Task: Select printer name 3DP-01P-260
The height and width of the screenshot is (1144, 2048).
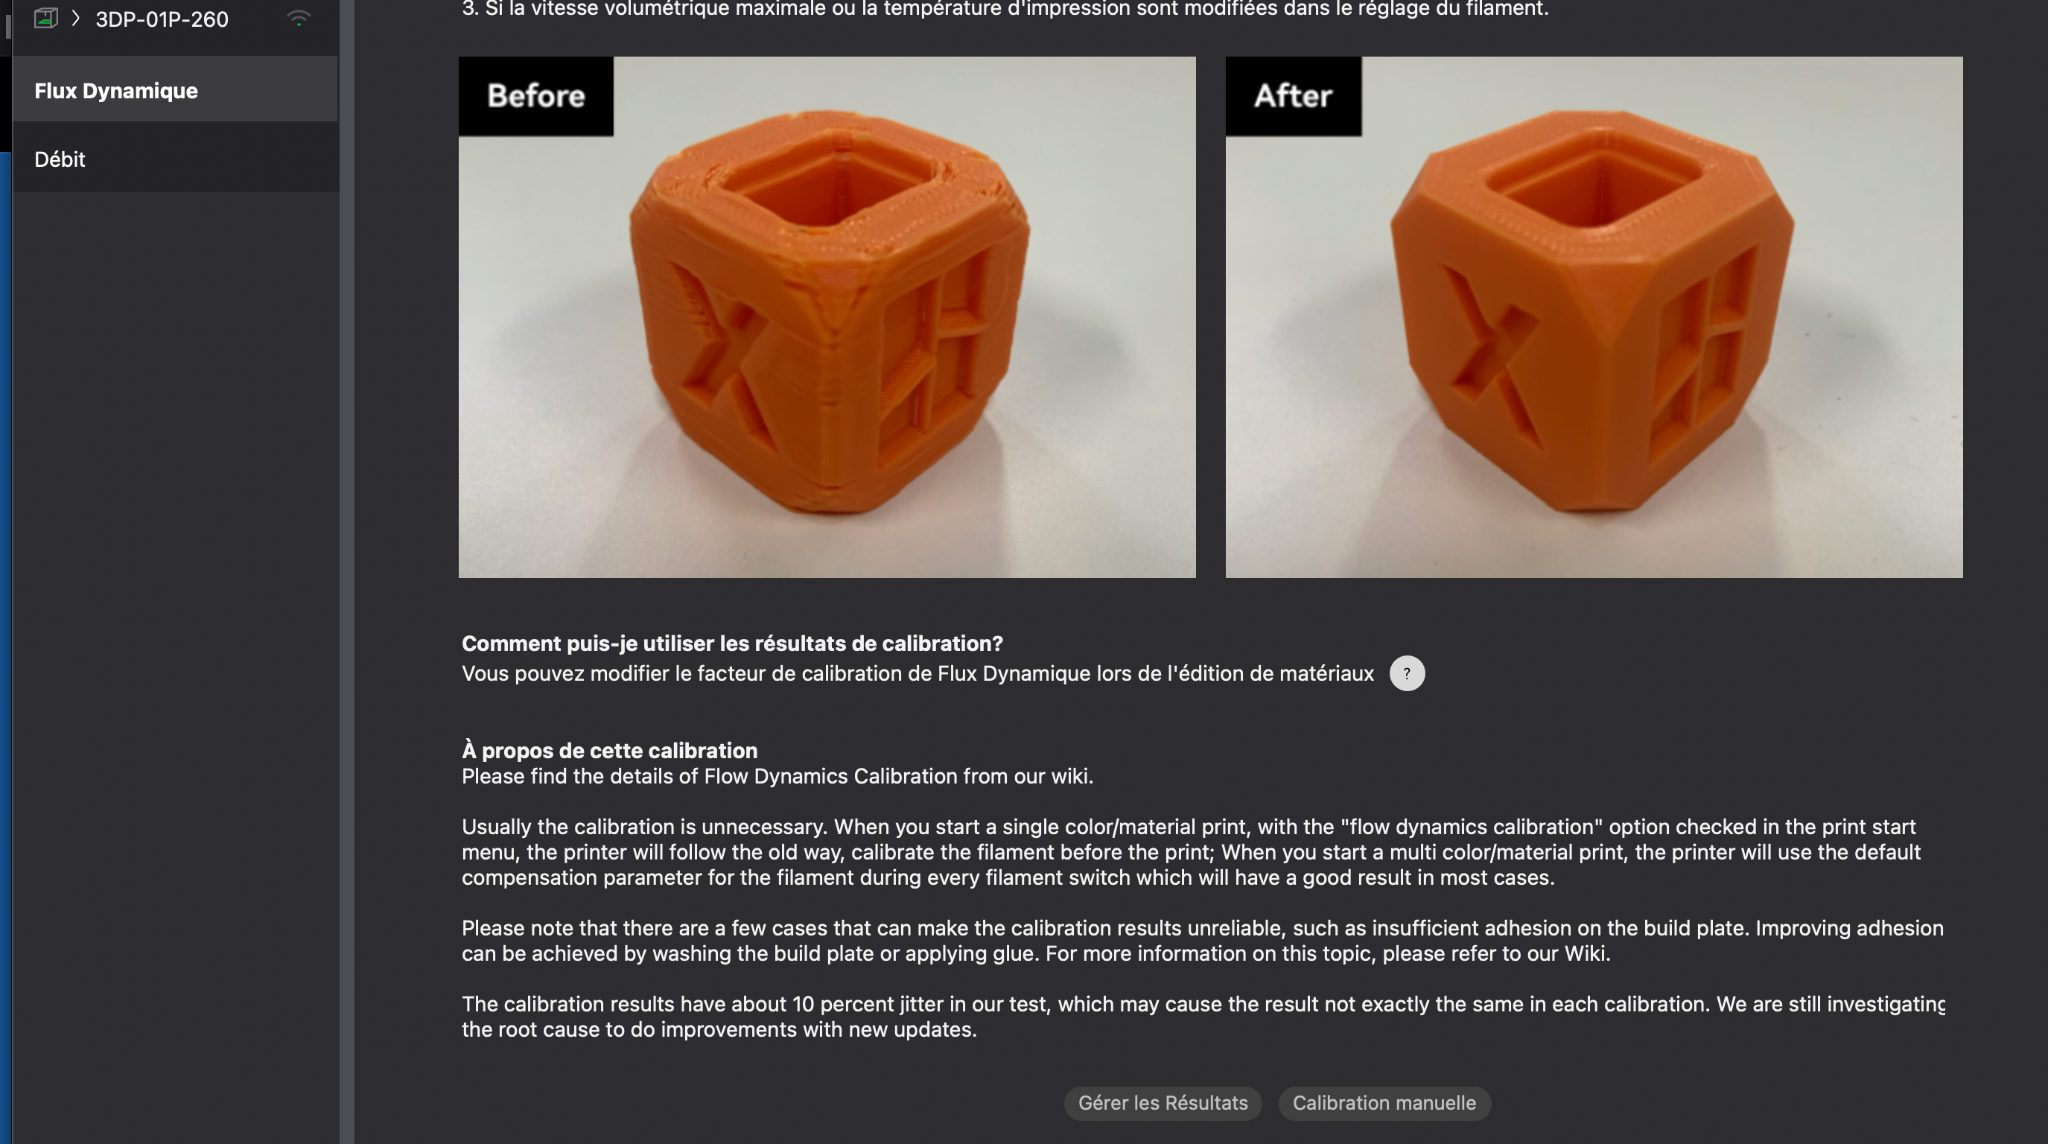Action: pyautogui.click(x=162, y=19)
